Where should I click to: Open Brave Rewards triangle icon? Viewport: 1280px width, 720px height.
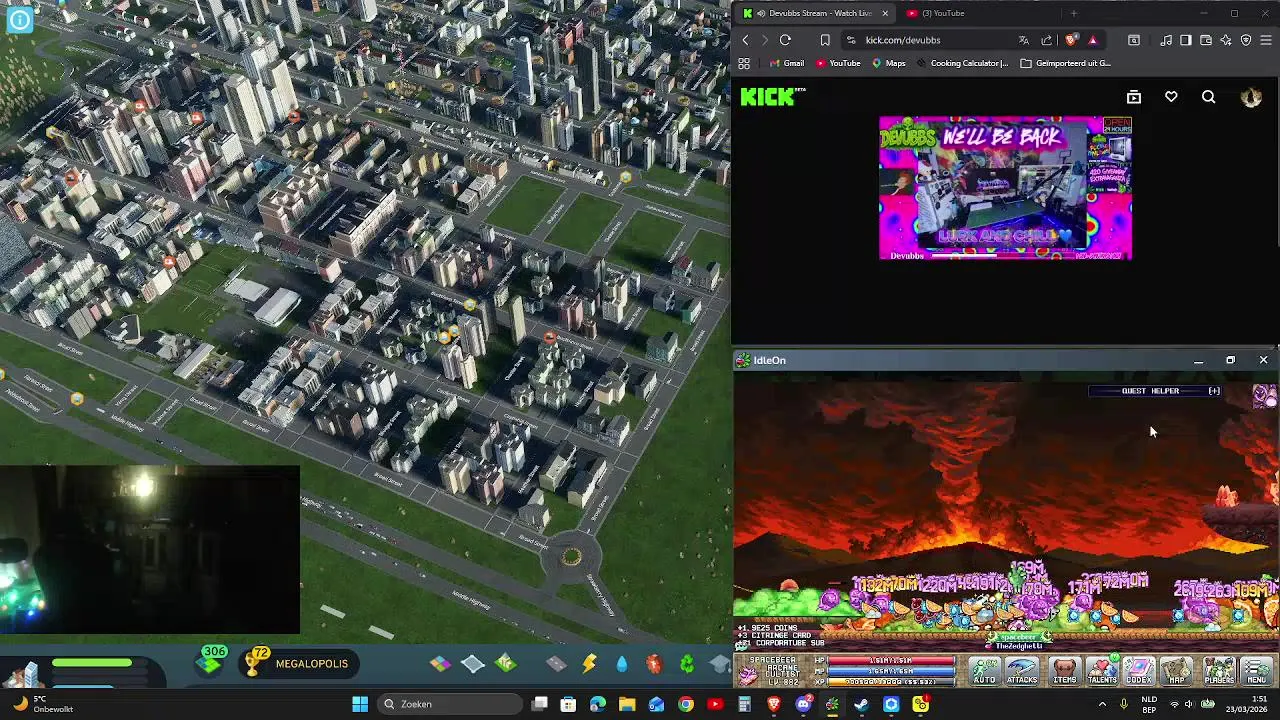[x=1092, y=40]
